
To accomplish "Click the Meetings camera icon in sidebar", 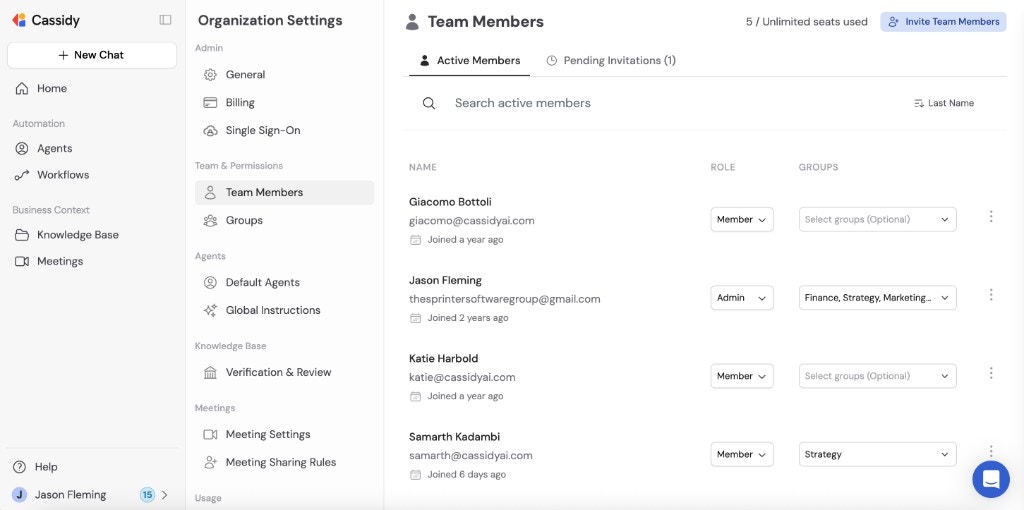I will pyautogui.click(x=22, y=261).
